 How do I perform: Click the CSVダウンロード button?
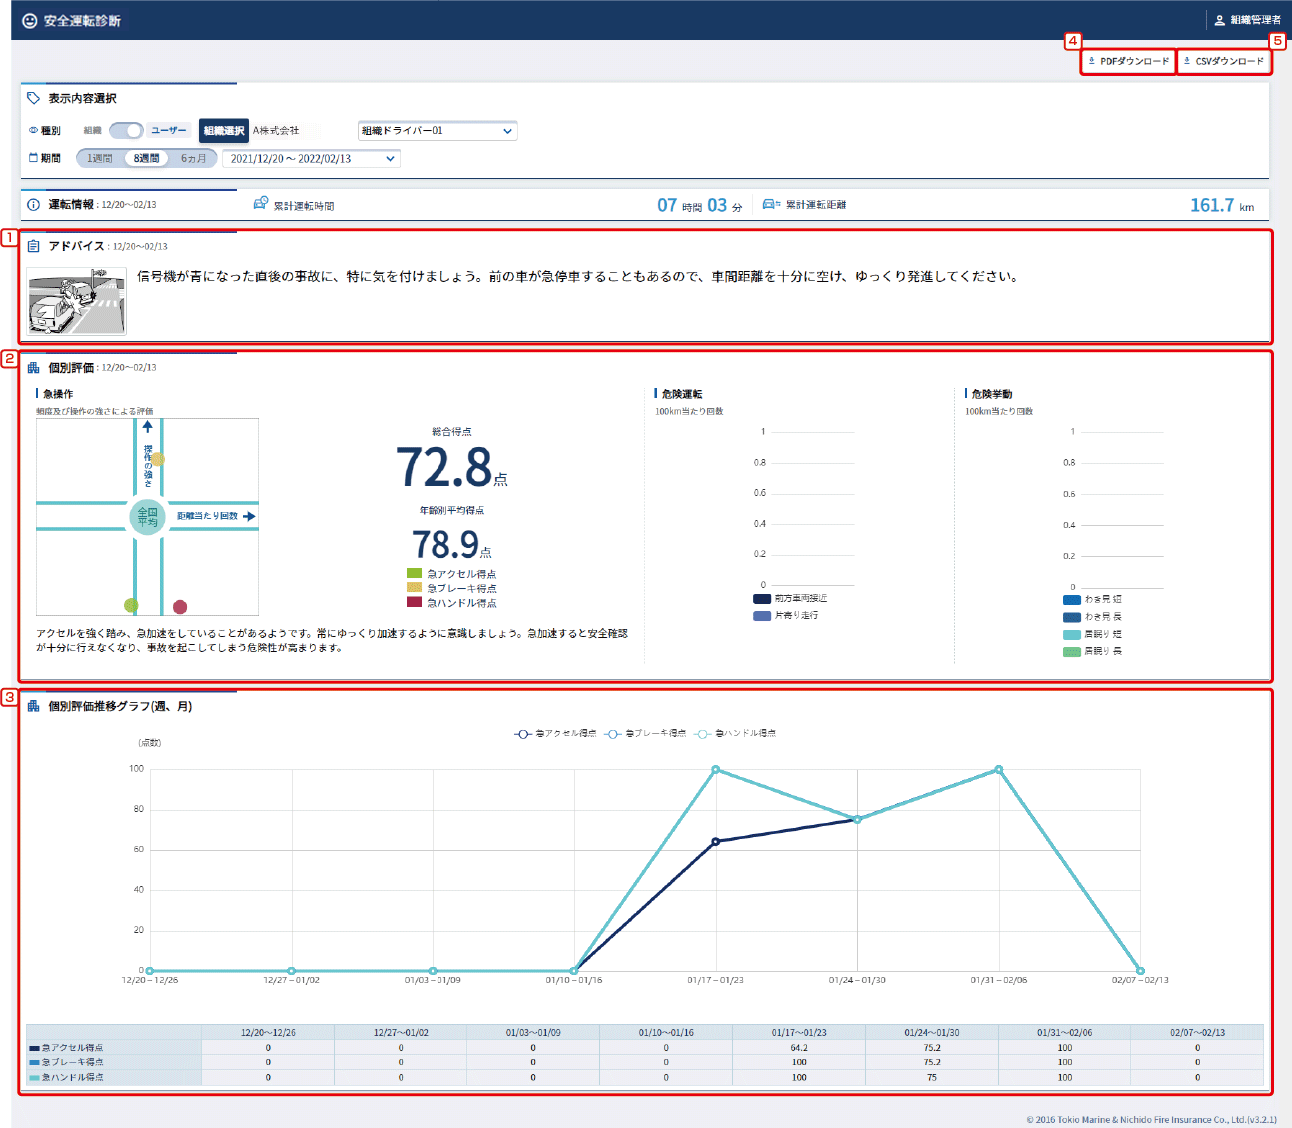pyautogui.click(x=1224, y=61)
